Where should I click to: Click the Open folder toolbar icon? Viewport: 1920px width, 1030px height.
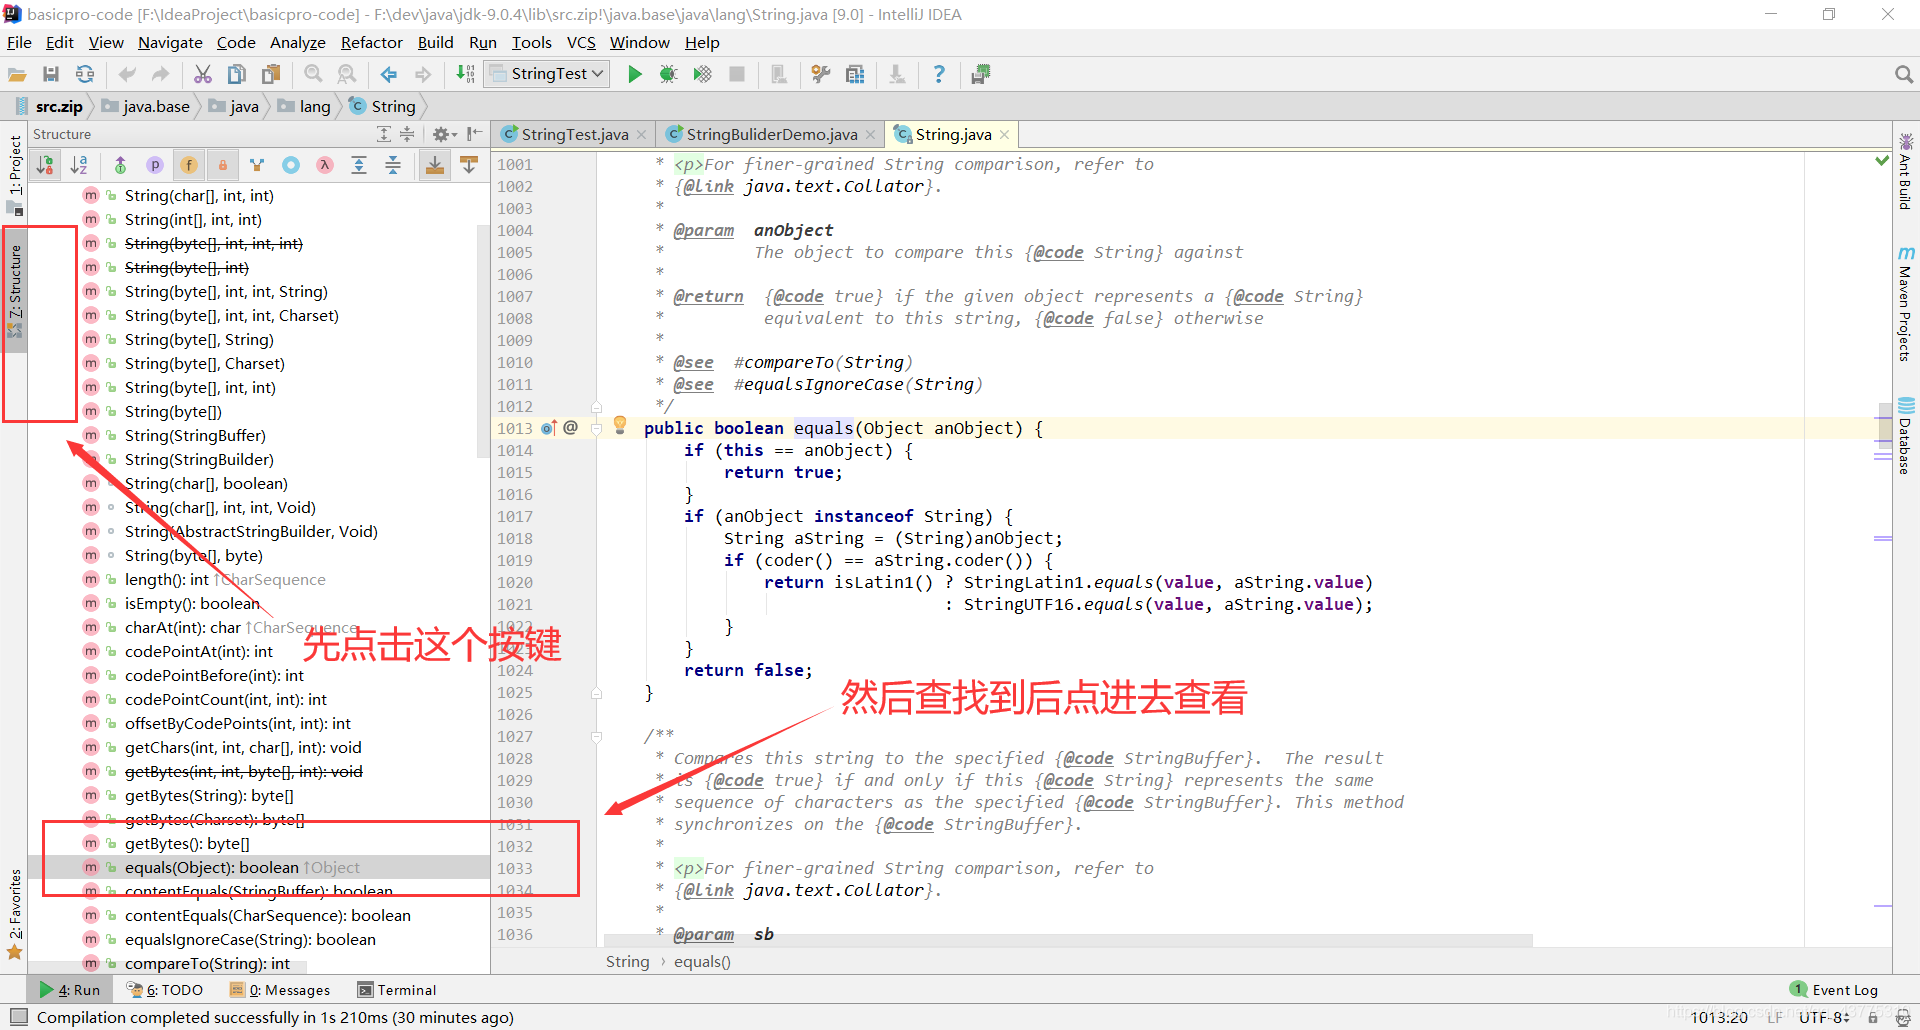click(x=17, y=74)
